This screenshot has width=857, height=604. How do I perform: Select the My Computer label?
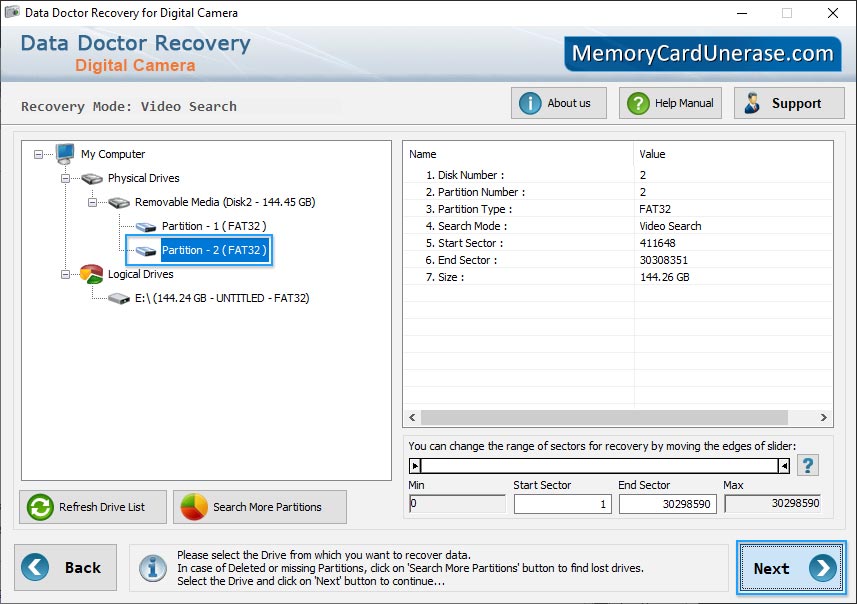coord(113,154)
